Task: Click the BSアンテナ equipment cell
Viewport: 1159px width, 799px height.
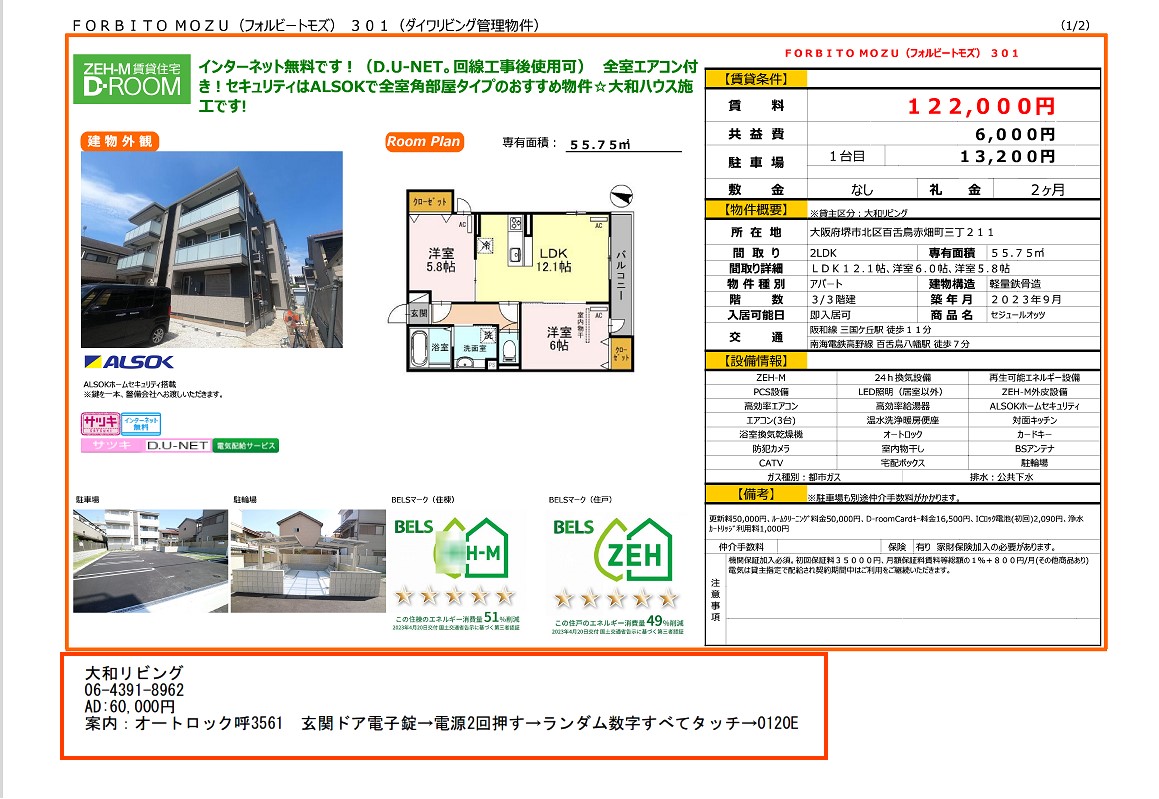Action: pos(1034,449)
